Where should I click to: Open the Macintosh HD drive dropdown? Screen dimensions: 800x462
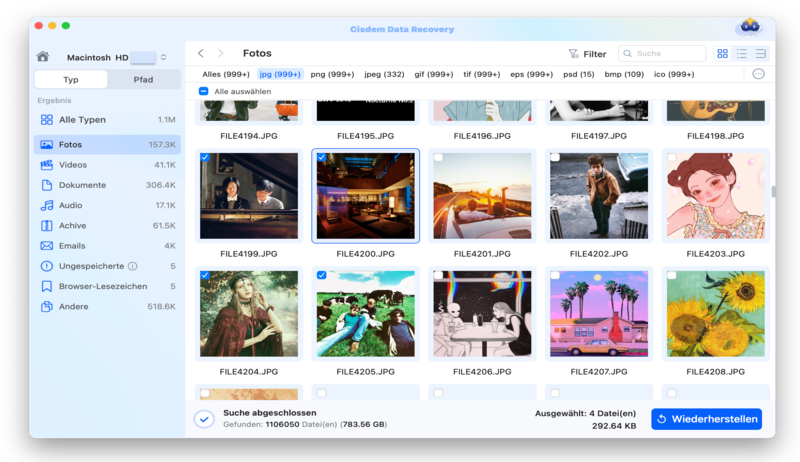pyautogui.click(x=163, y=57)
